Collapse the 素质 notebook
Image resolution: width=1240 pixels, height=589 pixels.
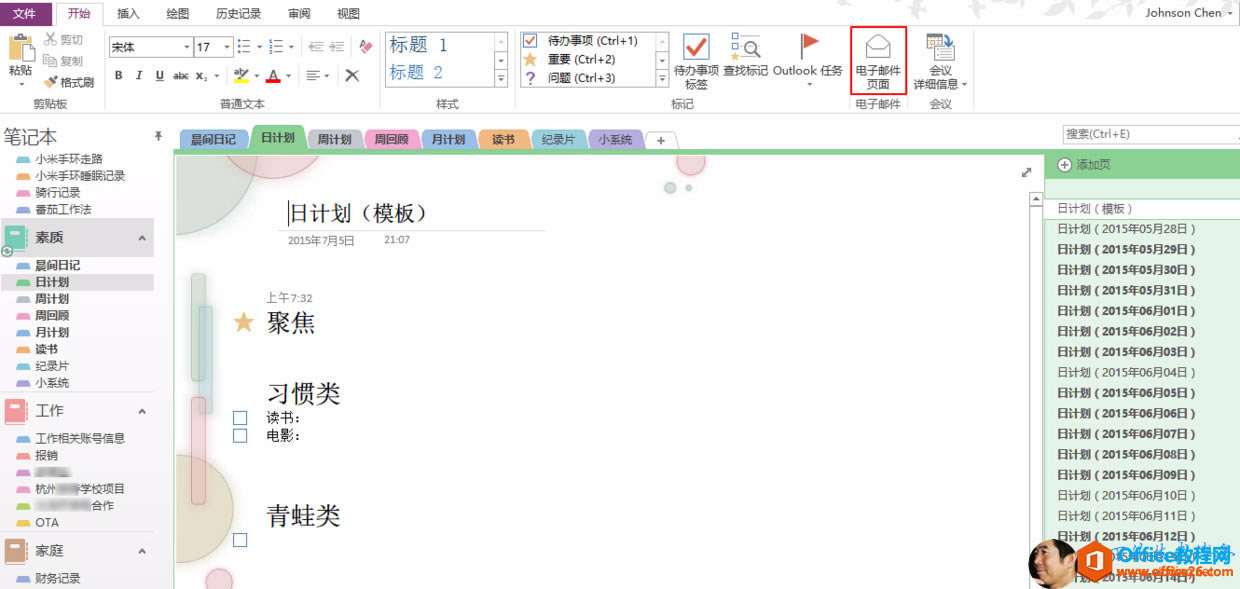pos(142,238)
